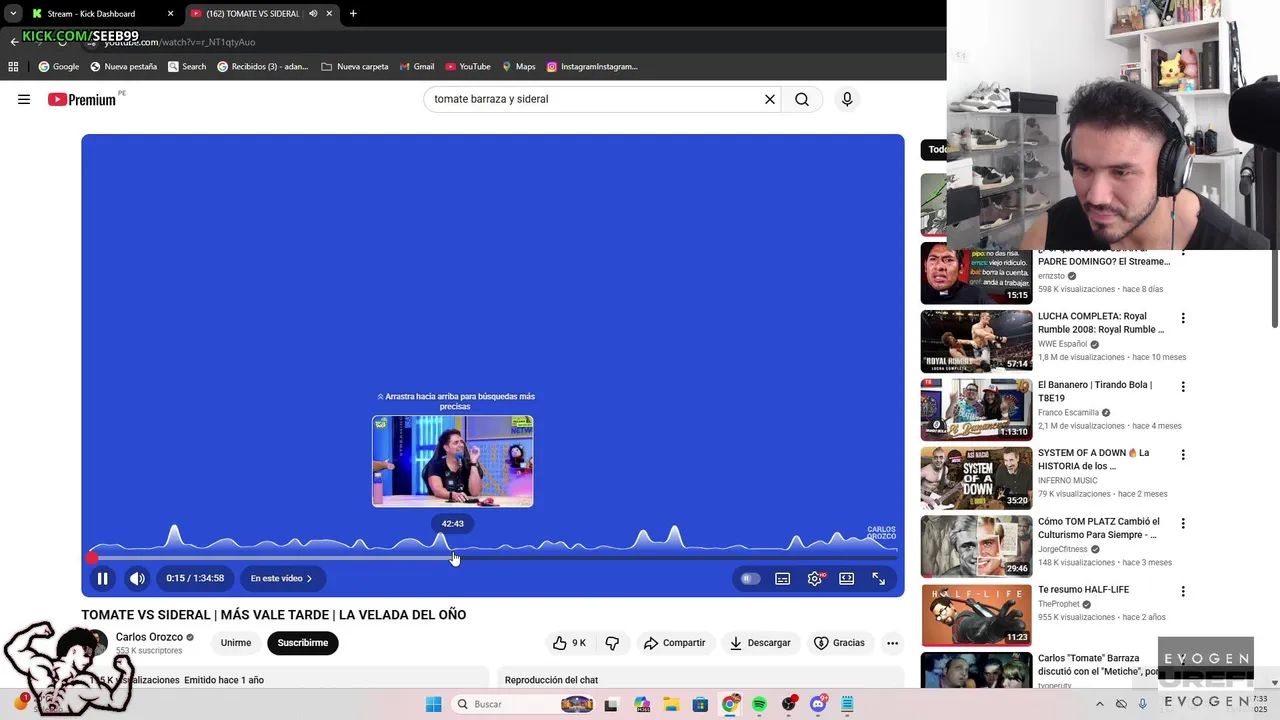Open the YouTube bookmark

pyautogui.click(x=468, y=67)
